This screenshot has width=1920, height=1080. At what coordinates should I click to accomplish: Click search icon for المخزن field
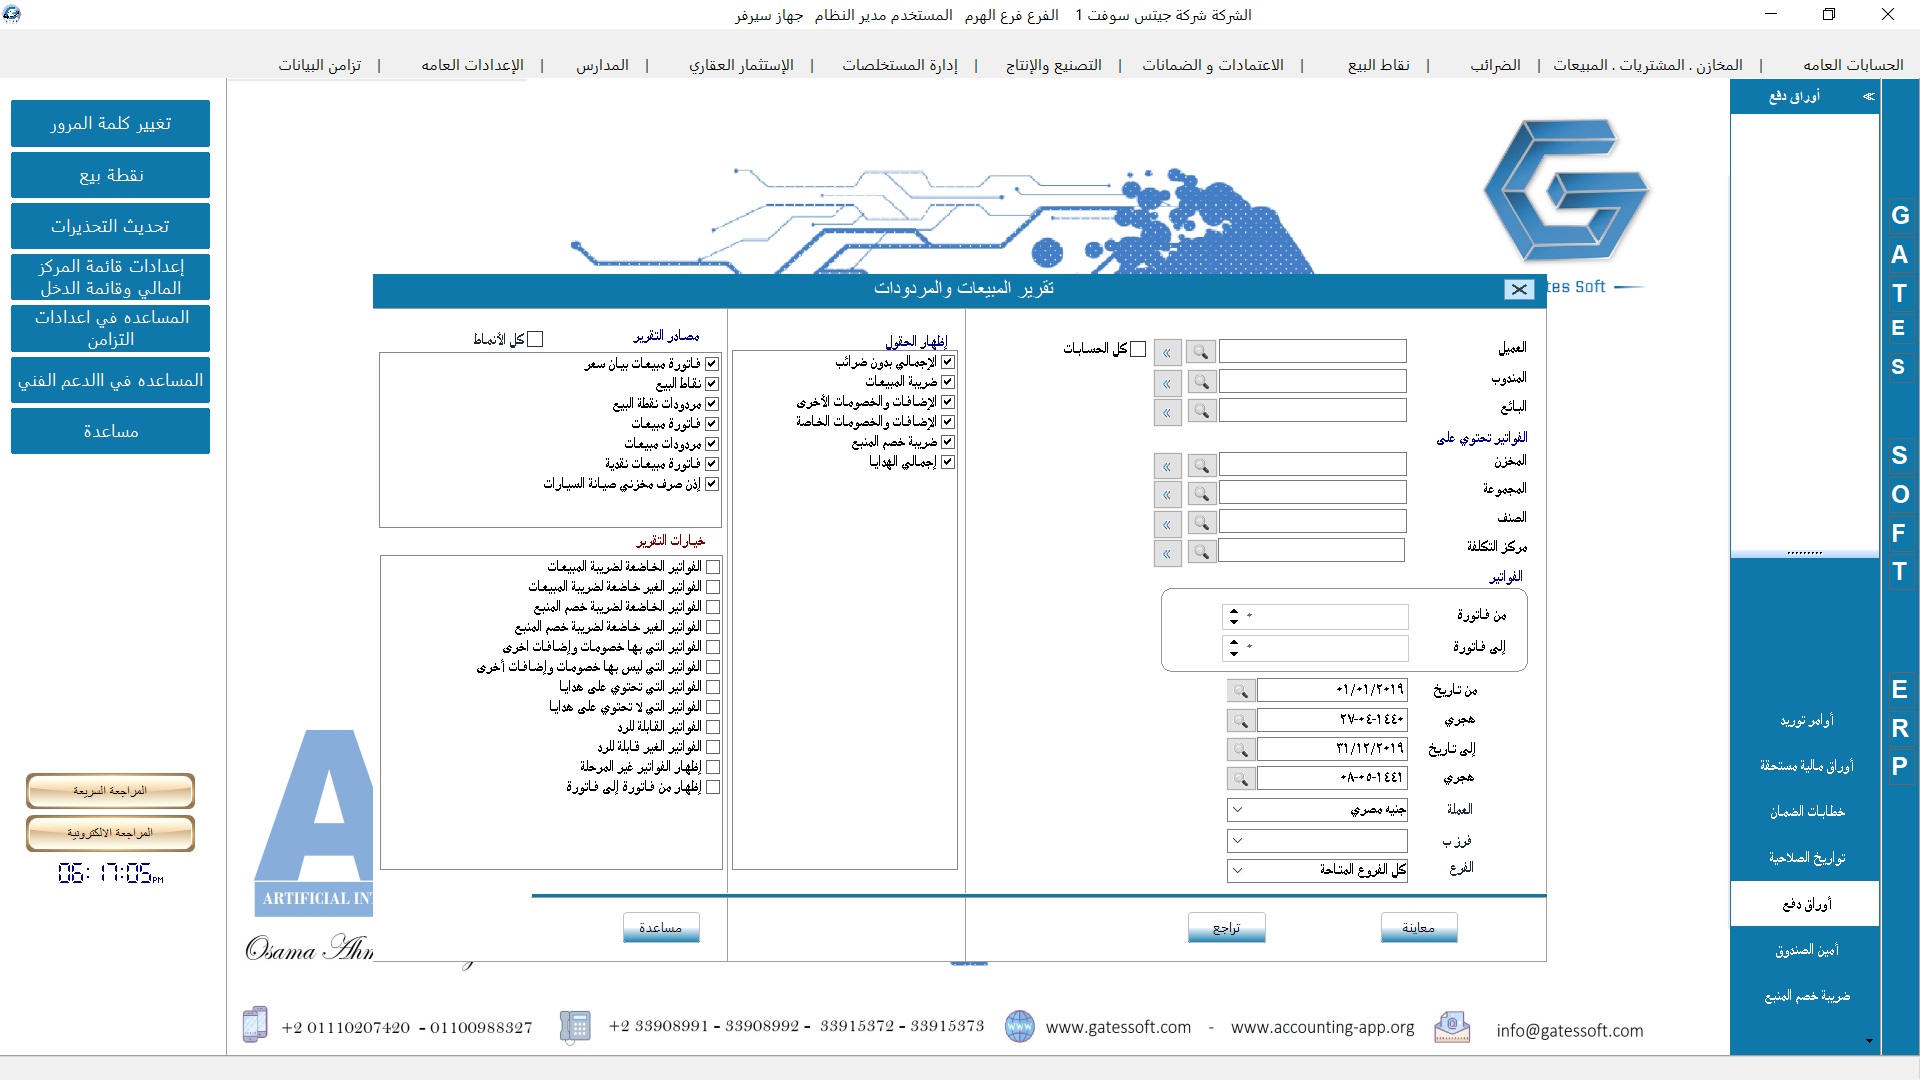[x=1201, y=465]
